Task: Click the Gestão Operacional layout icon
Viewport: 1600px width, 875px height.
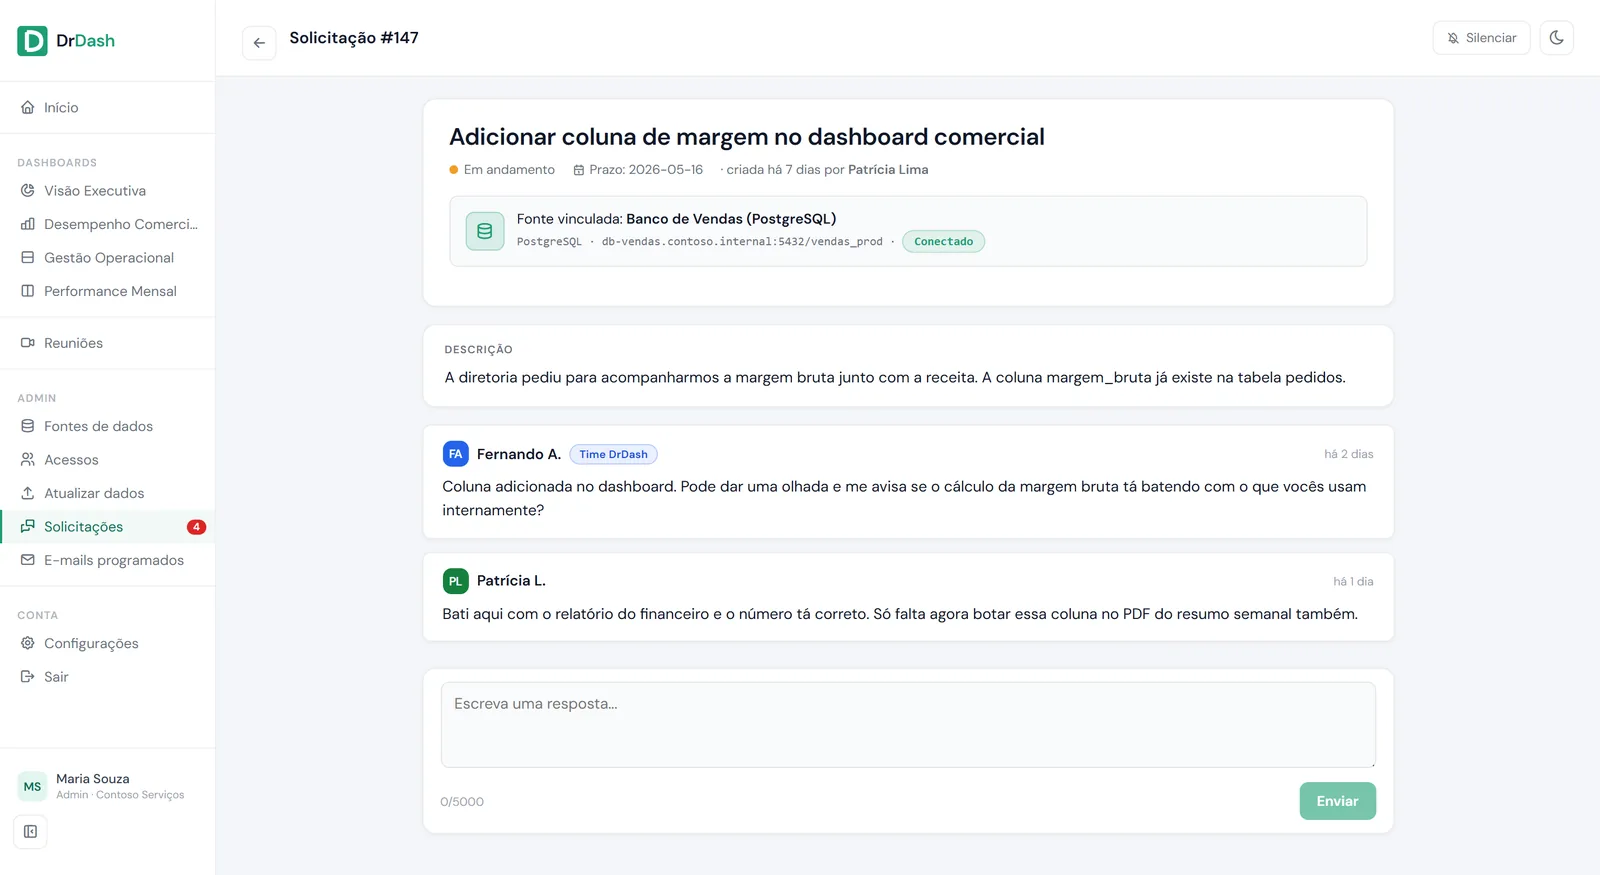Action: click(28, 258)
